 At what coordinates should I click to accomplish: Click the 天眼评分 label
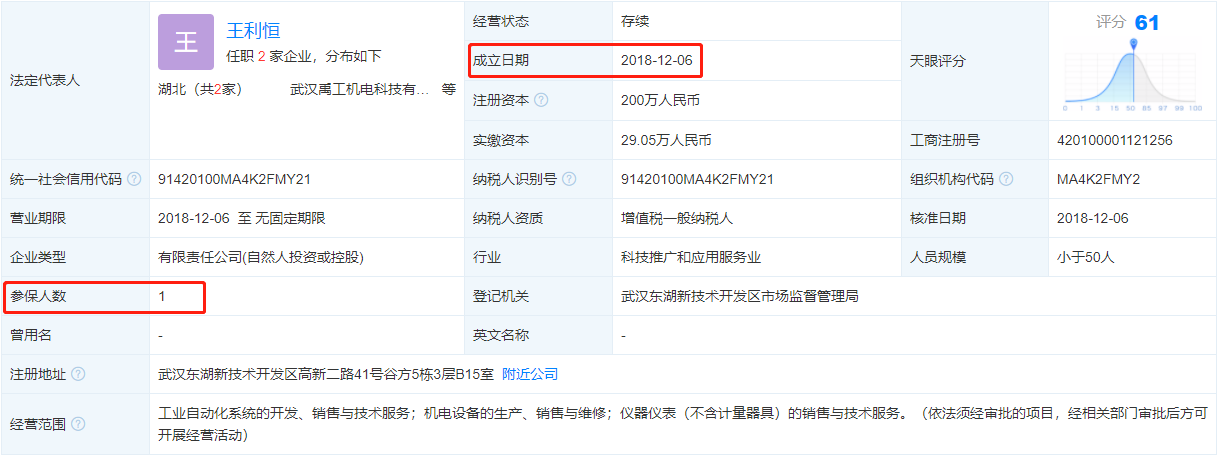[938, 61]
